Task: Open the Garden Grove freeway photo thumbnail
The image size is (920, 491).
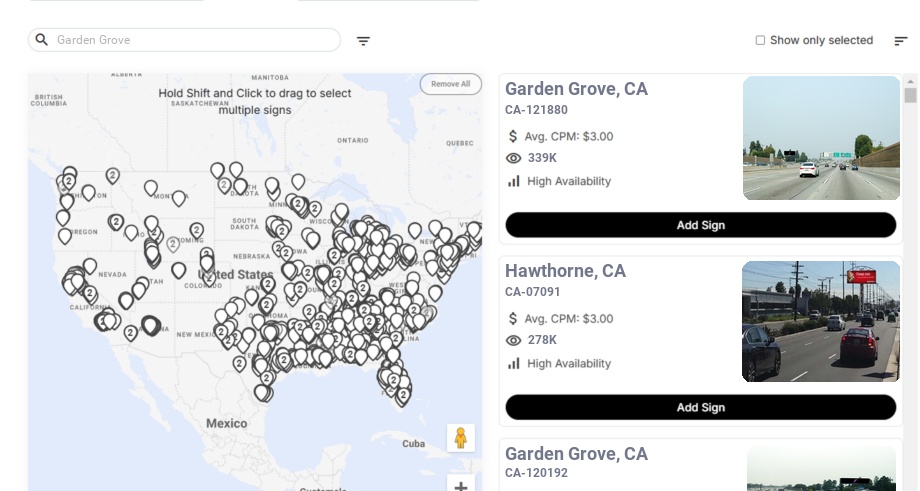Action: point(821,138)
